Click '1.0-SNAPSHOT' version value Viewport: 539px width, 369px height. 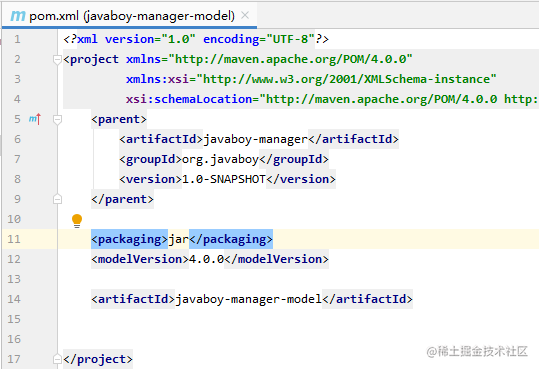224,179
